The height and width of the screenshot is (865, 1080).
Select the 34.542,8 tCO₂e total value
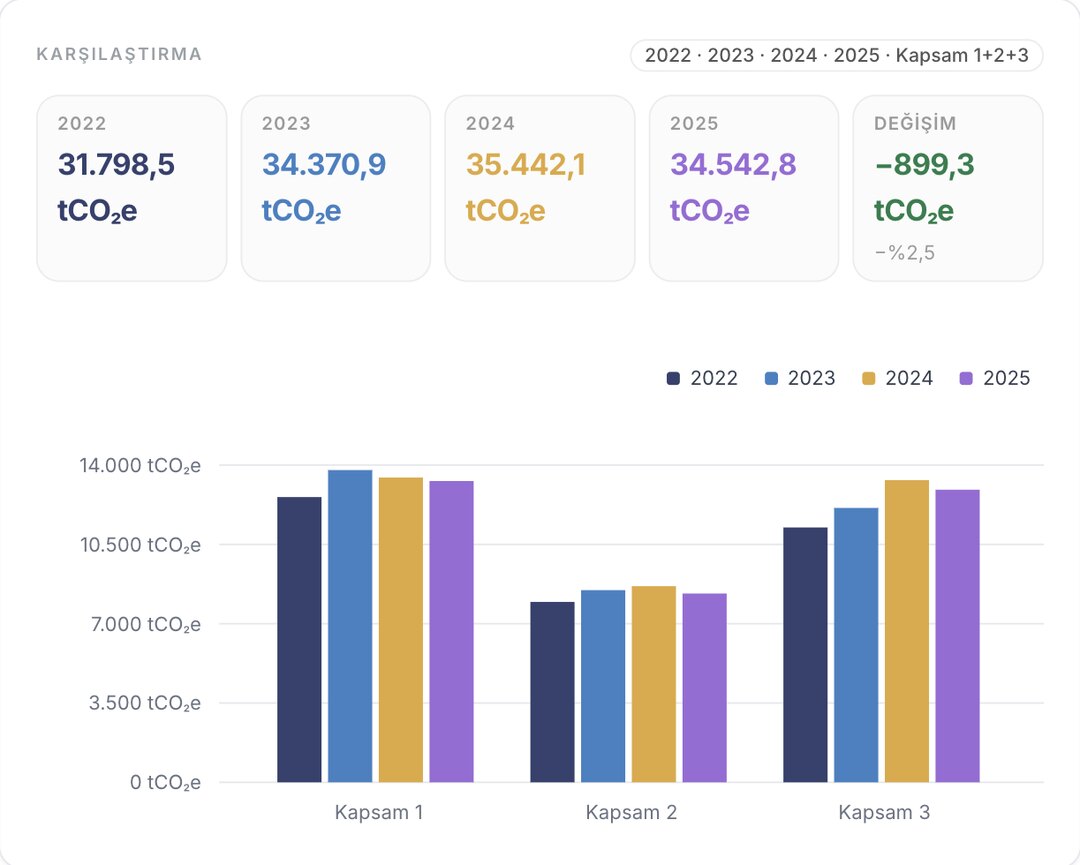733,187
